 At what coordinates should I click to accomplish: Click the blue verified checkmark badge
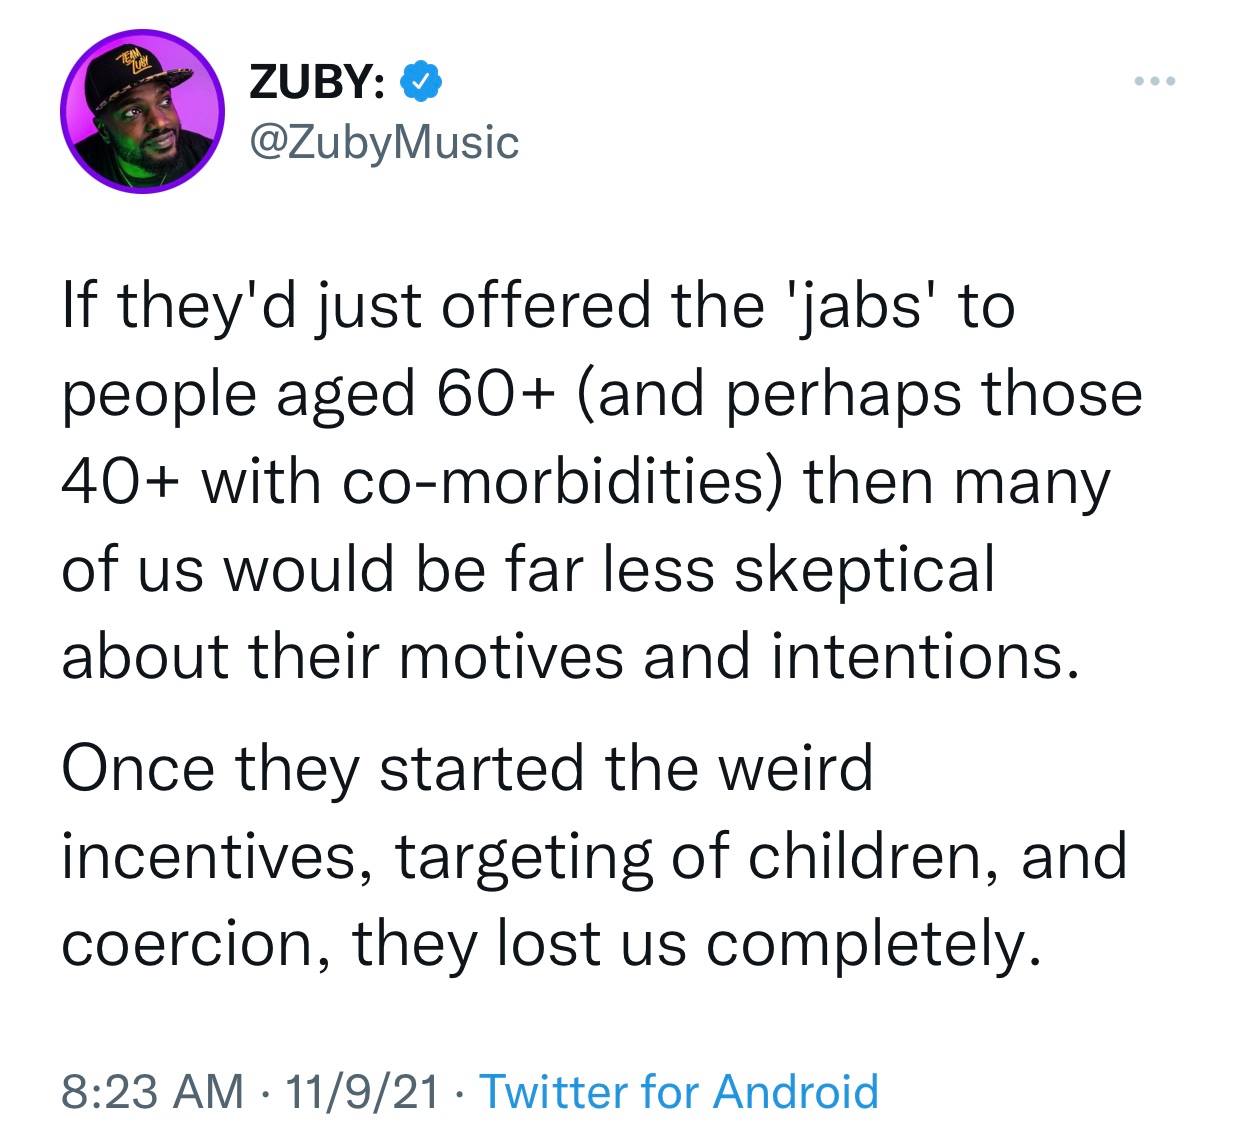tap(418, 85)
